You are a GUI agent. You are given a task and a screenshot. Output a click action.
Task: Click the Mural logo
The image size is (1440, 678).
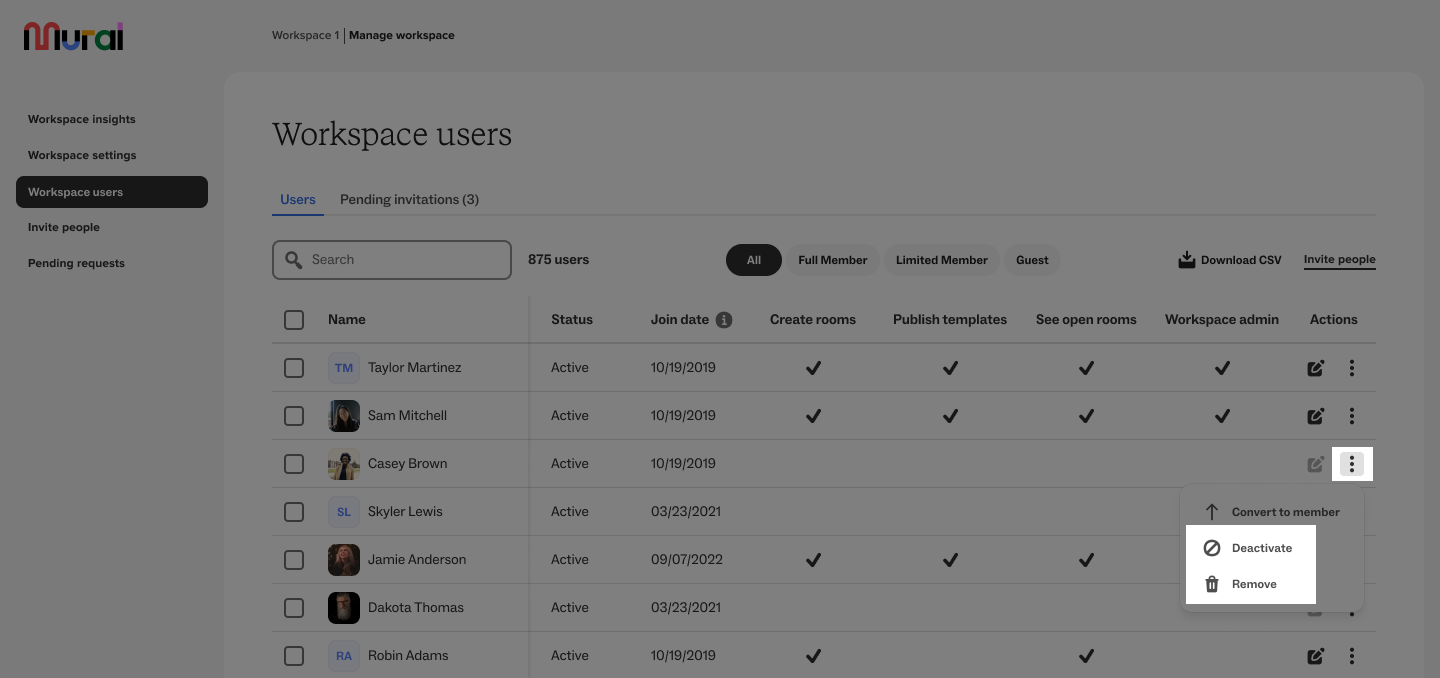[x=72, y=36]
